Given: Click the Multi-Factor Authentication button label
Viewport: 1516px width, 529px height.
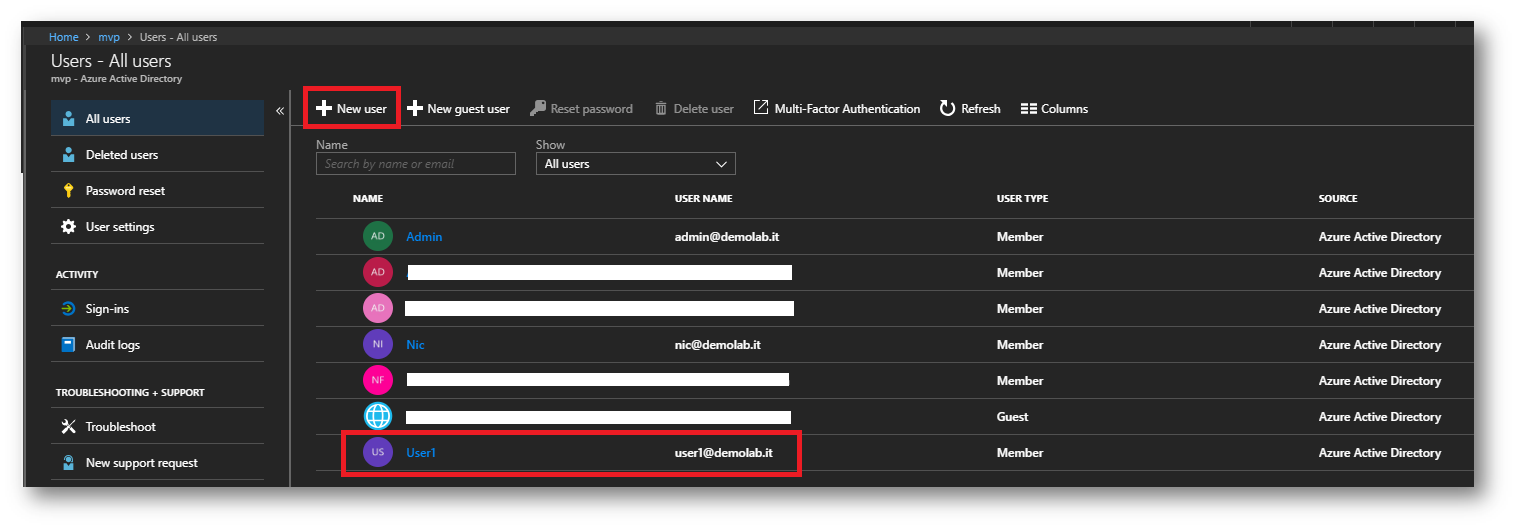Looking at the screenshot, I should click(847, 109).
